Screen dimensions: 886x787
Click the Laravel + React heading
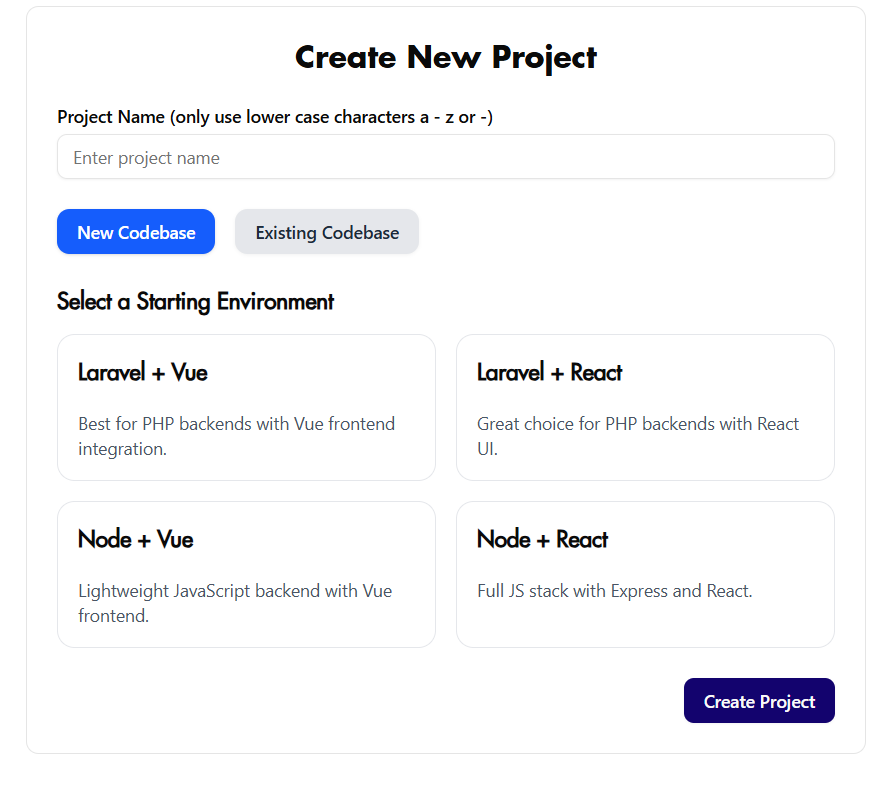[550, 372]
